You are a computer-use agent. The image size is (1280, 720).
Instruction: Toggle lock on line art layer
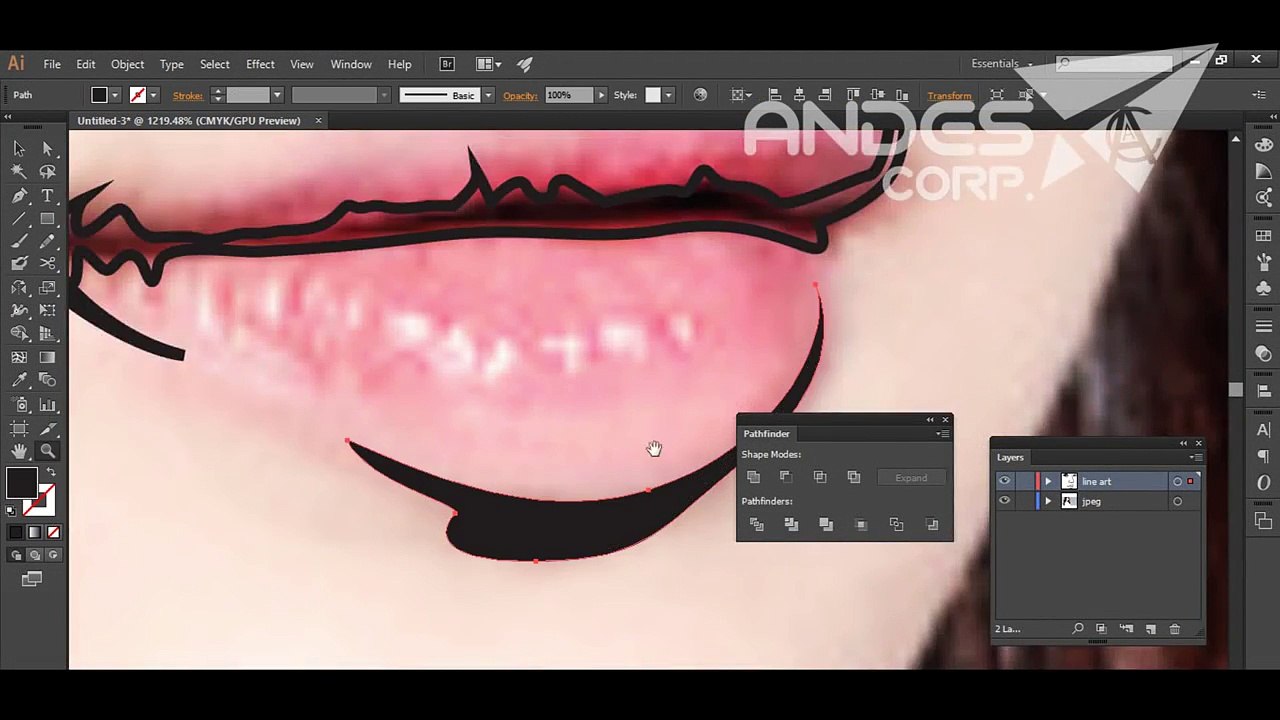pos(1022,481)
